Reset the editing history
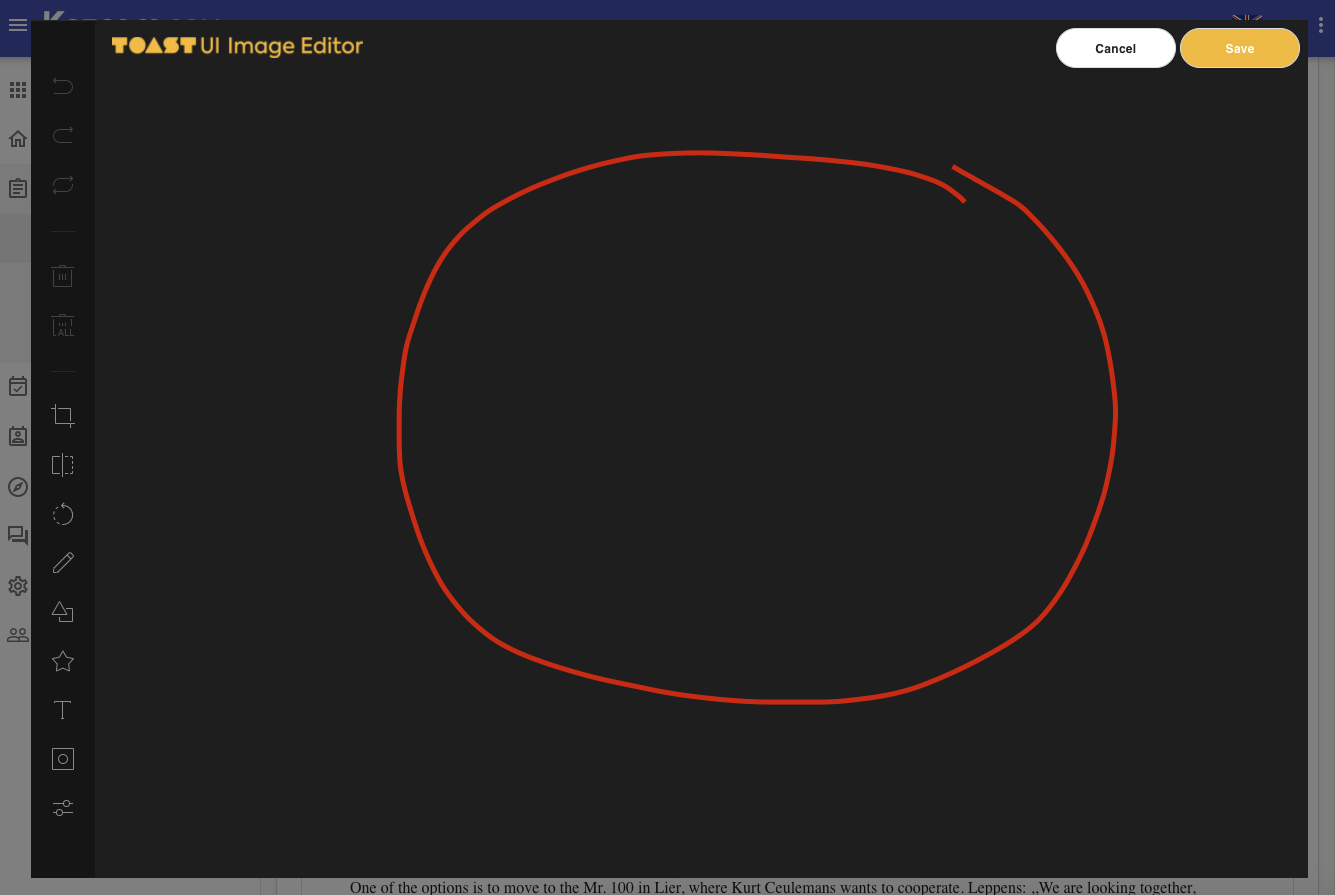Image resolution: width=1335 pixels, height=895 pixels. (62, 184)
